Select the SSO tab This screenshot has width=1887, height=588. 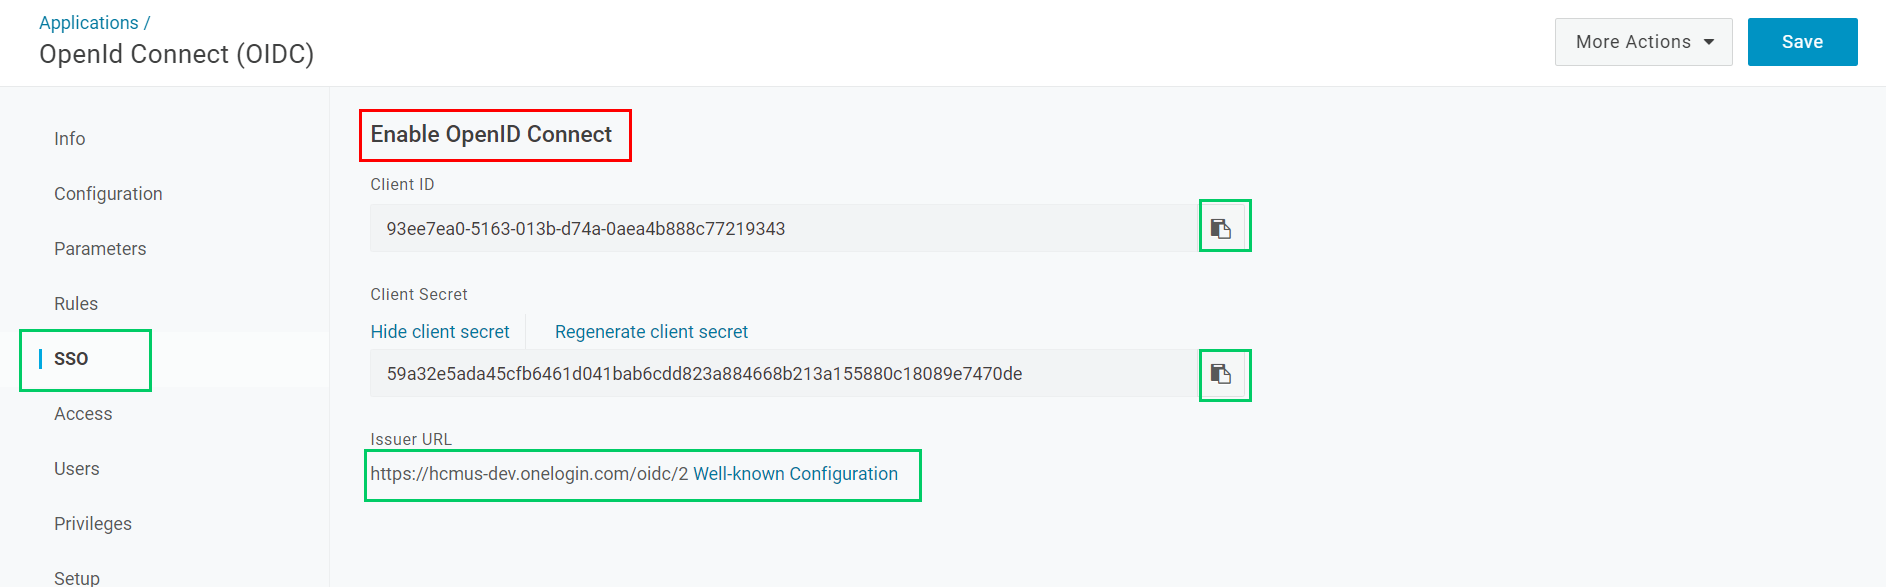pos(71,359)
